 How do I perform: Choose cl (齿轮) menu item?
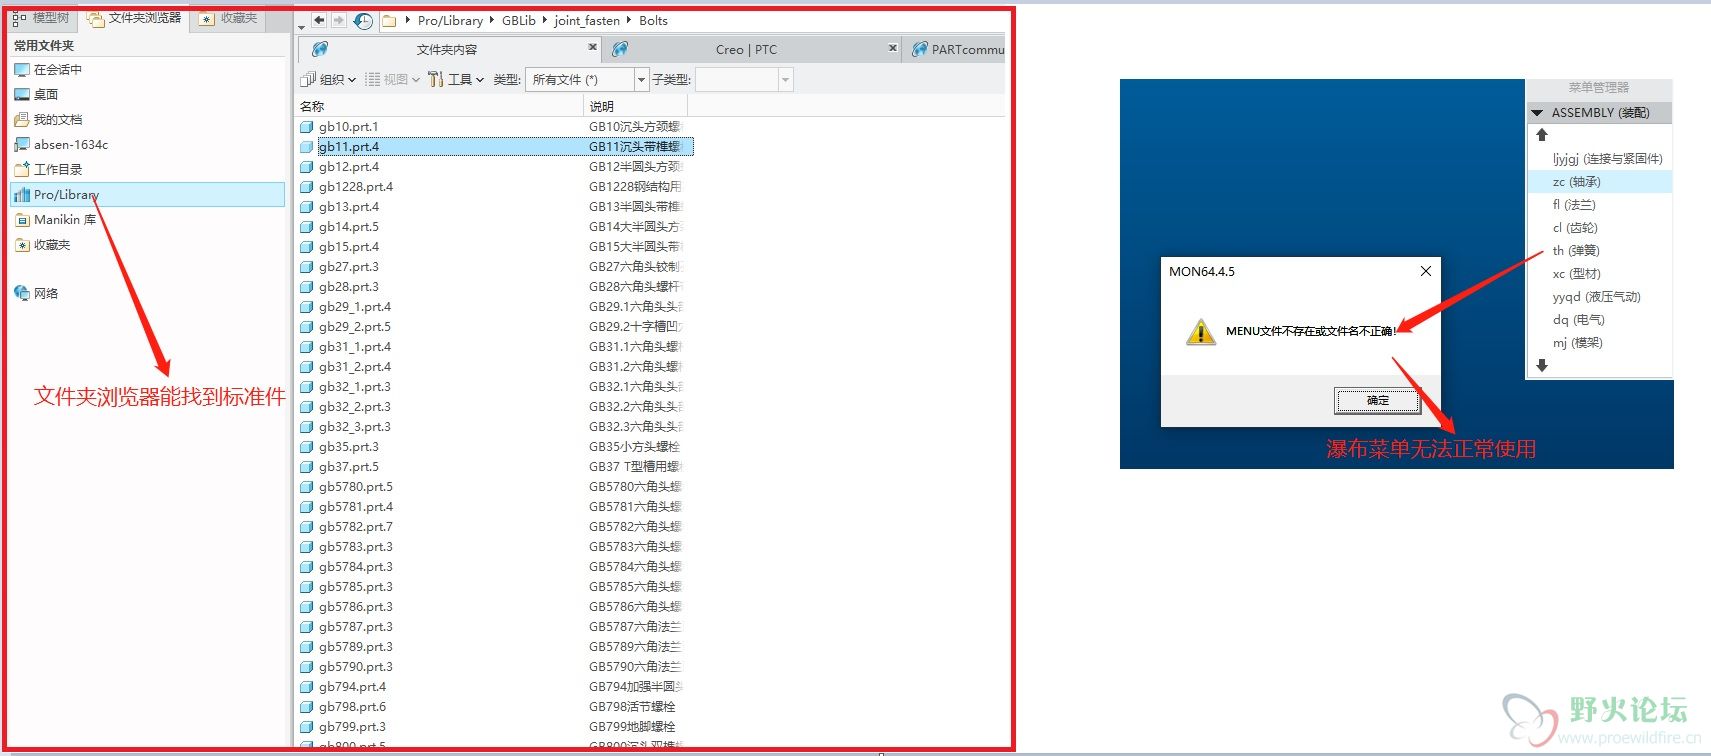pos(1575,228)
